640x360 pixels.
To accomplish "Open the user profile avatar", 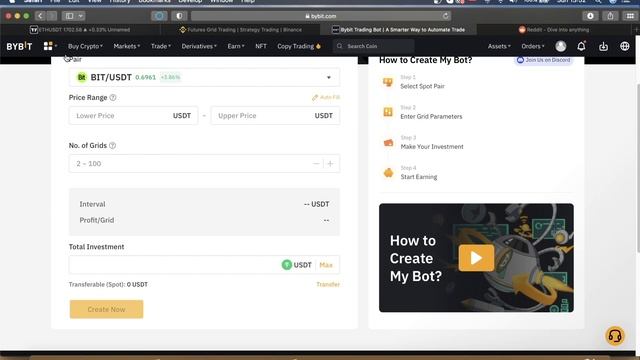I will coord(561,46).
